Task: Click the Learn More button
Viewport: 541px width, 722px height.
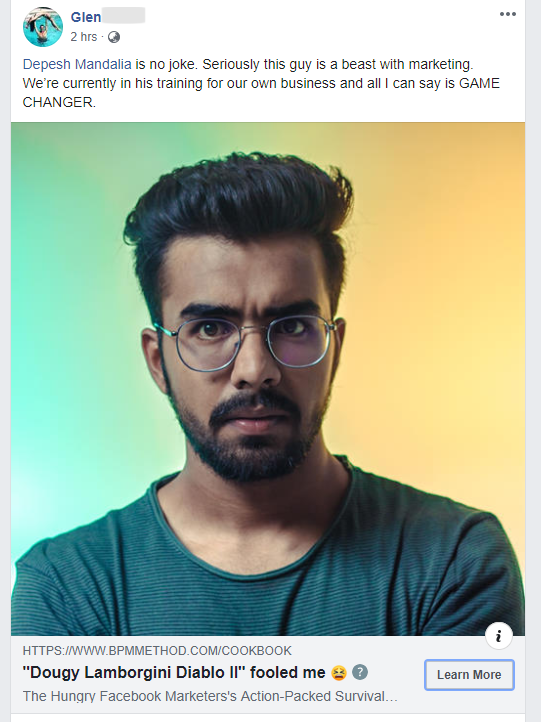Action: pos(469,675)
